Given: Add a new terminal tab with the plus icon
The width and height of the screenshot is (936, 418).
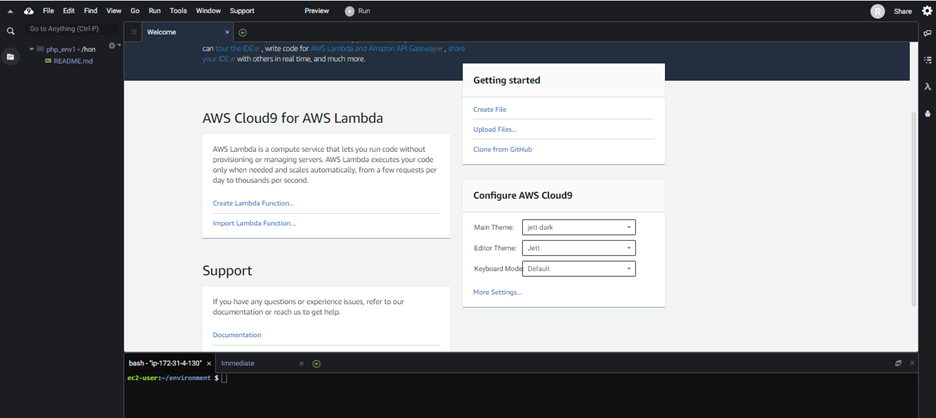Looking at the screenshot, I should click(316, 364).
